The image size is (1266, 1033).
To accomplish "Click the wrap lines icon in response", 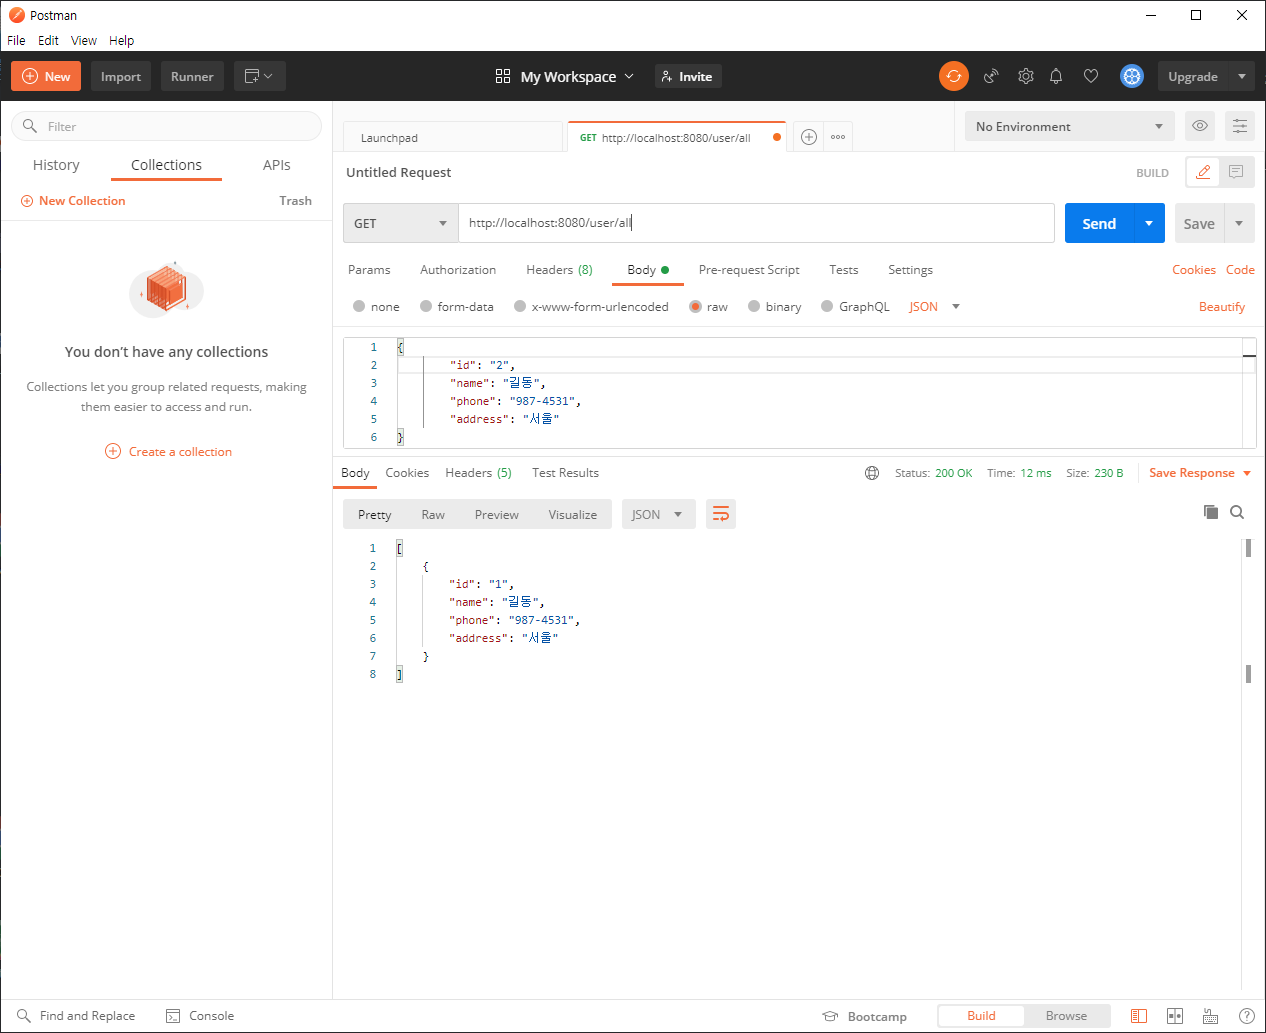I will (721, 514).
